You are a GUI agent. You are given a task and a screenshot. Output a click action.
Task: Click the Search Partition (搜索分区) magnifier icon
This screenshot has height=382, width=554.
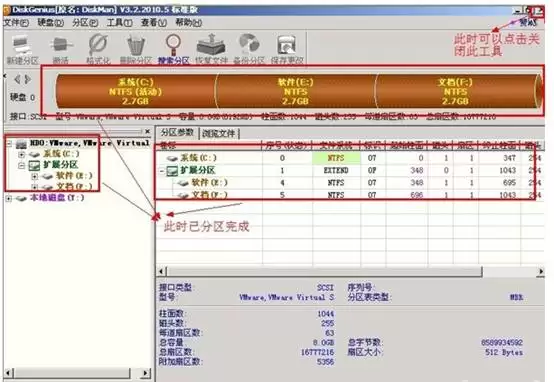pos(173,45)
